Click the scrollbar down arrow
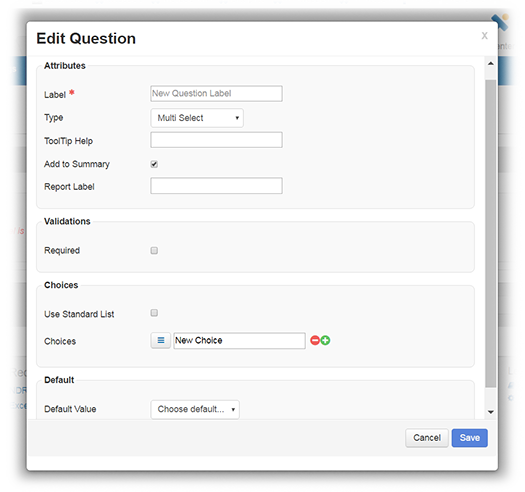Viewport: 525px width, 492px height. (x=491, y=412)
